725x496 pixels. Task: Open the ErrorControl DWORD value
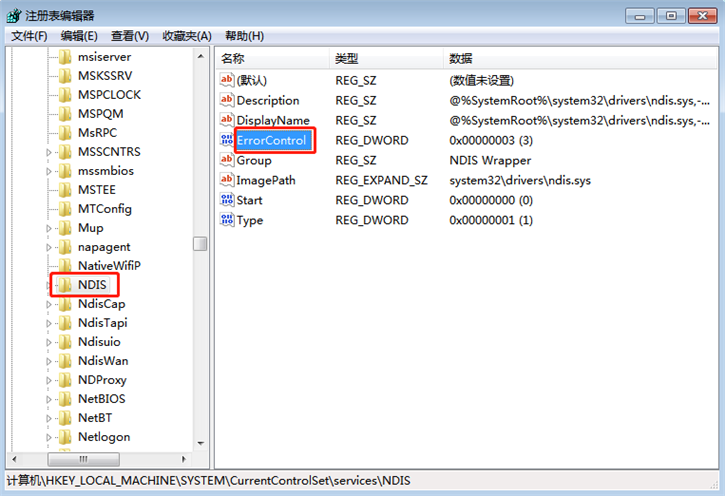(271, 140)
